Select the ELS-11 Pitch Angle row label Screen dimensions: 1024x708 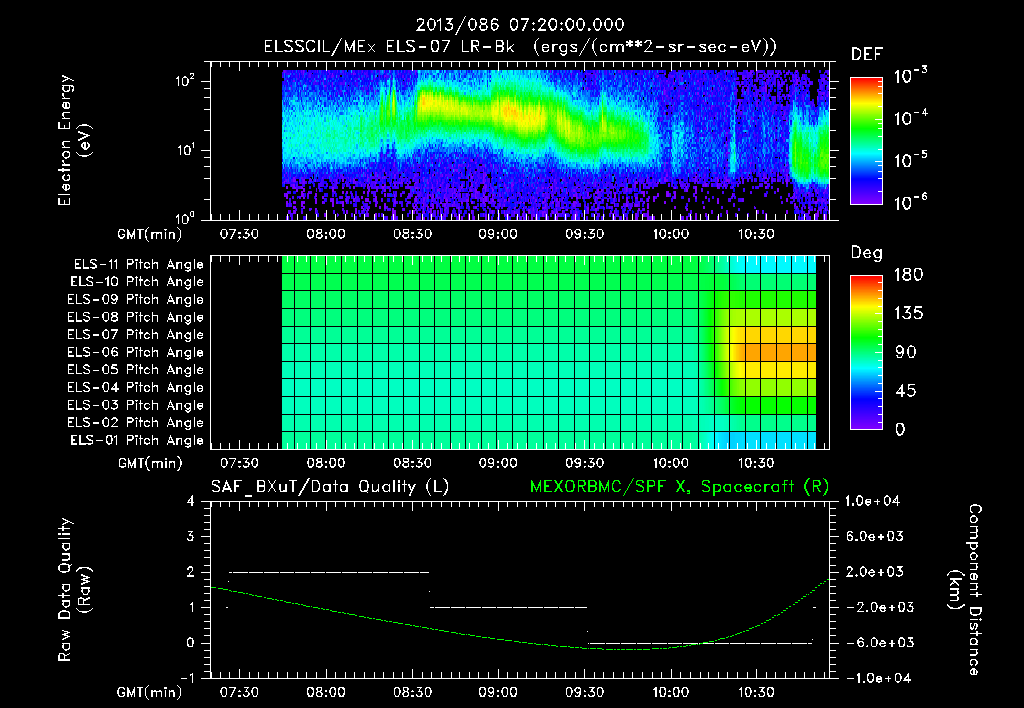coord(138,265)
